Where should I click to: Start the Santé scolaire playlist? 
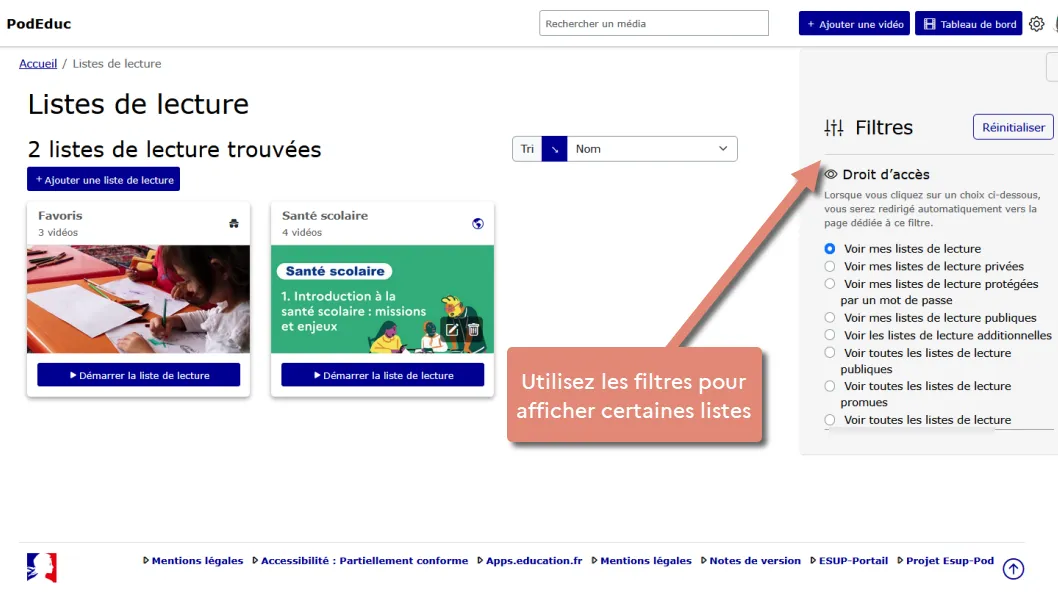click(383, 375)
